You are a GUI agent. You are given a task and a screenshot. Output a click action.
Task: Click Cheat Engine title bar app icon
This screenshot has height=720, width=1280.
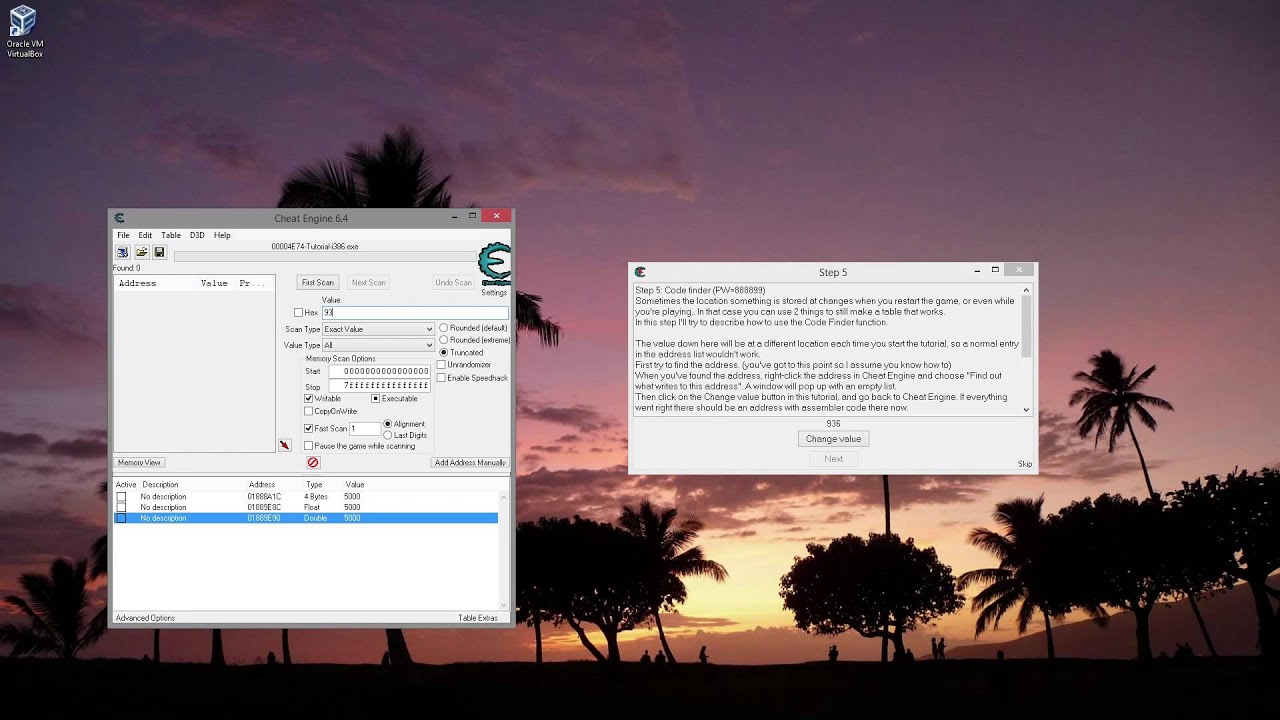119,217
